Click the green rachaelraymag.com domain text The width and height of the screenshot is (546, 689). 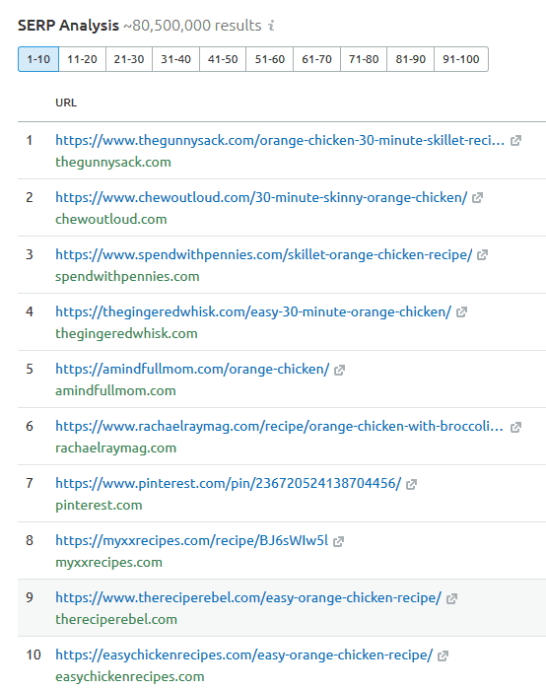point(116,448)
